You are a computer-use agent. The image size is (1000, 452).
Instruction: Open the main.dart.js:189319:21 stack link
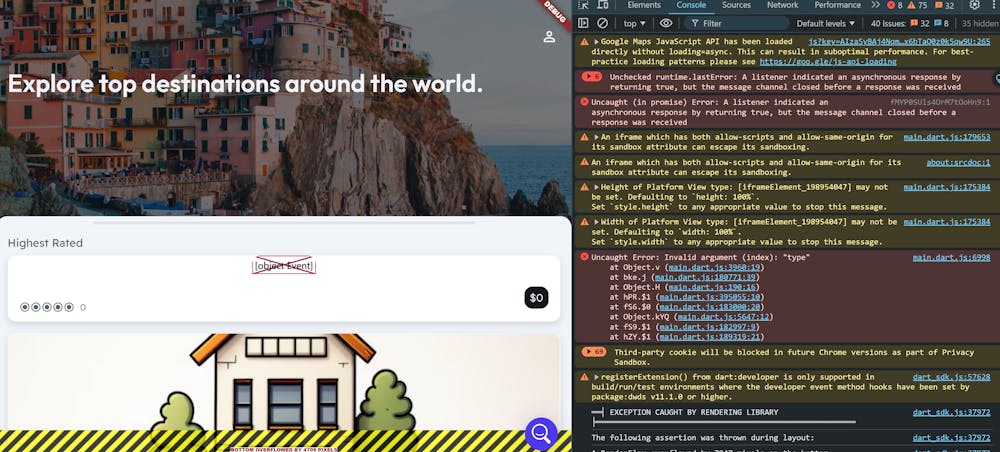click(x=709, y=337)
